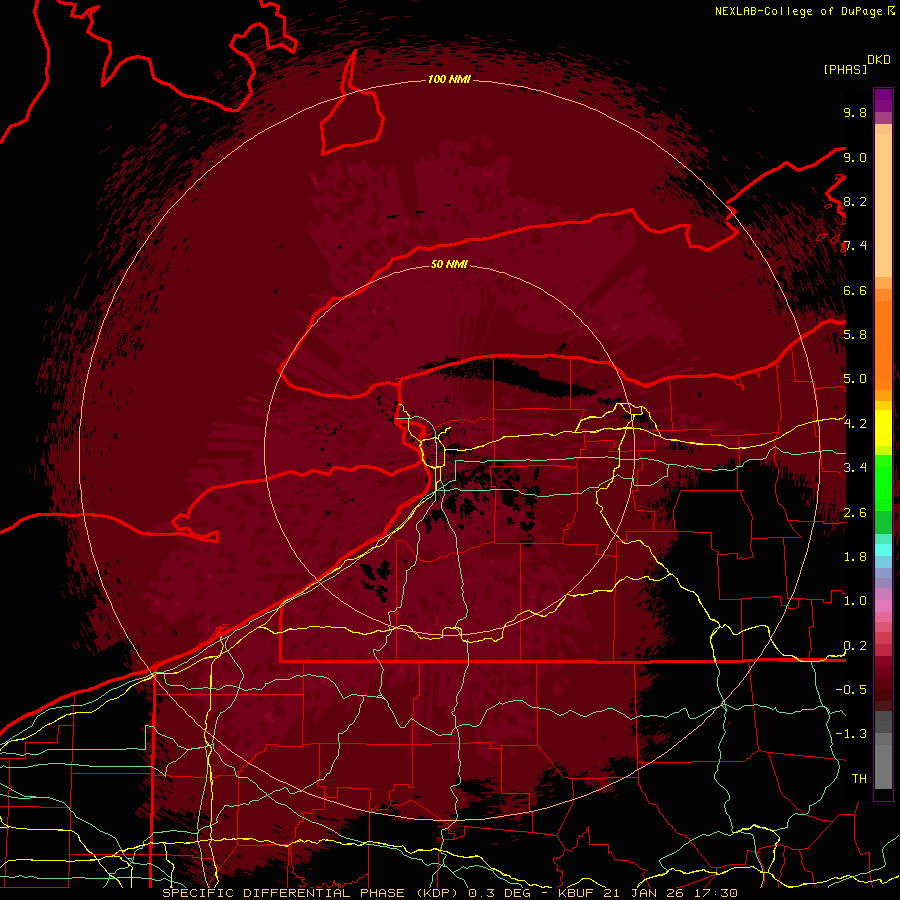The width and height of the screenshot is (900, 900).
Task: Click the pink segment of the color bar
Action: pyautogui.click(x=883, y=606)
